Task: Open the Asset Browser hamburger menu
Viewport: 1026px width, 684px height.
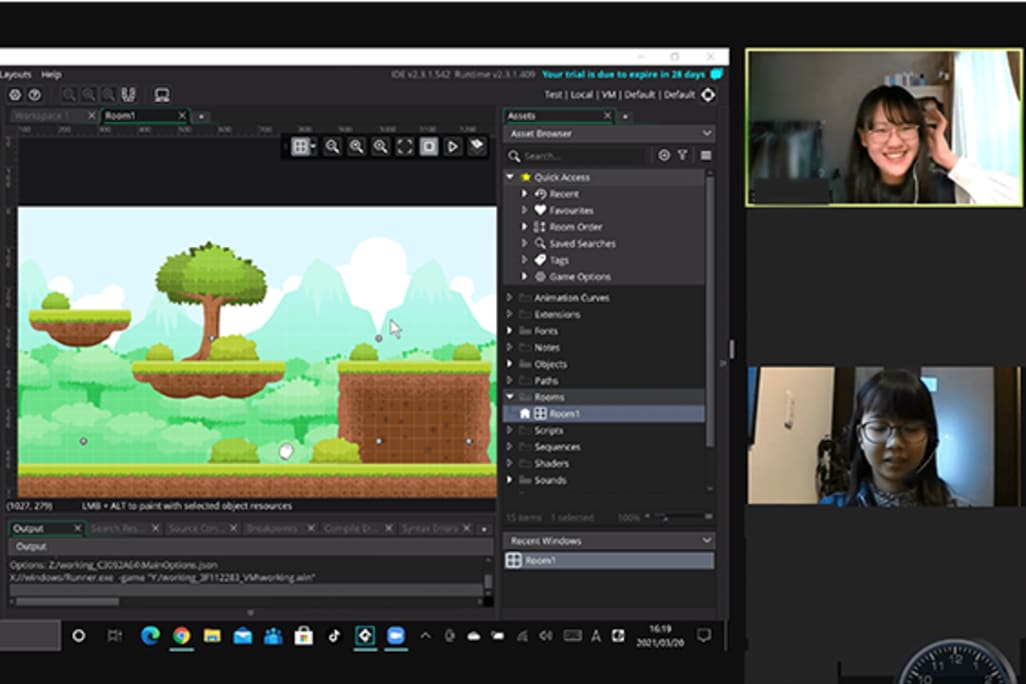Action: pyautogui.click(x=706, y=155)
